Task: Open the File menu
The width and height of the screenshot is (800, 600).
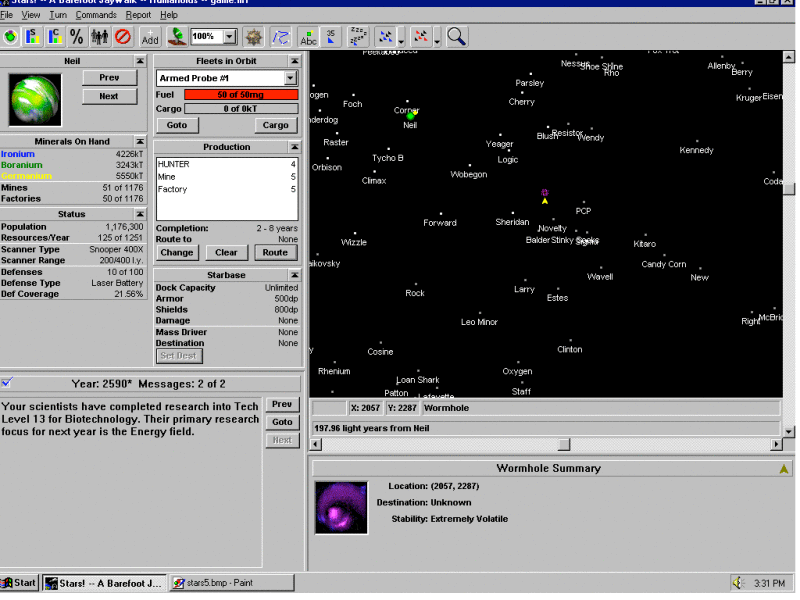Action: pyautogui.click(x=7, y=15)
